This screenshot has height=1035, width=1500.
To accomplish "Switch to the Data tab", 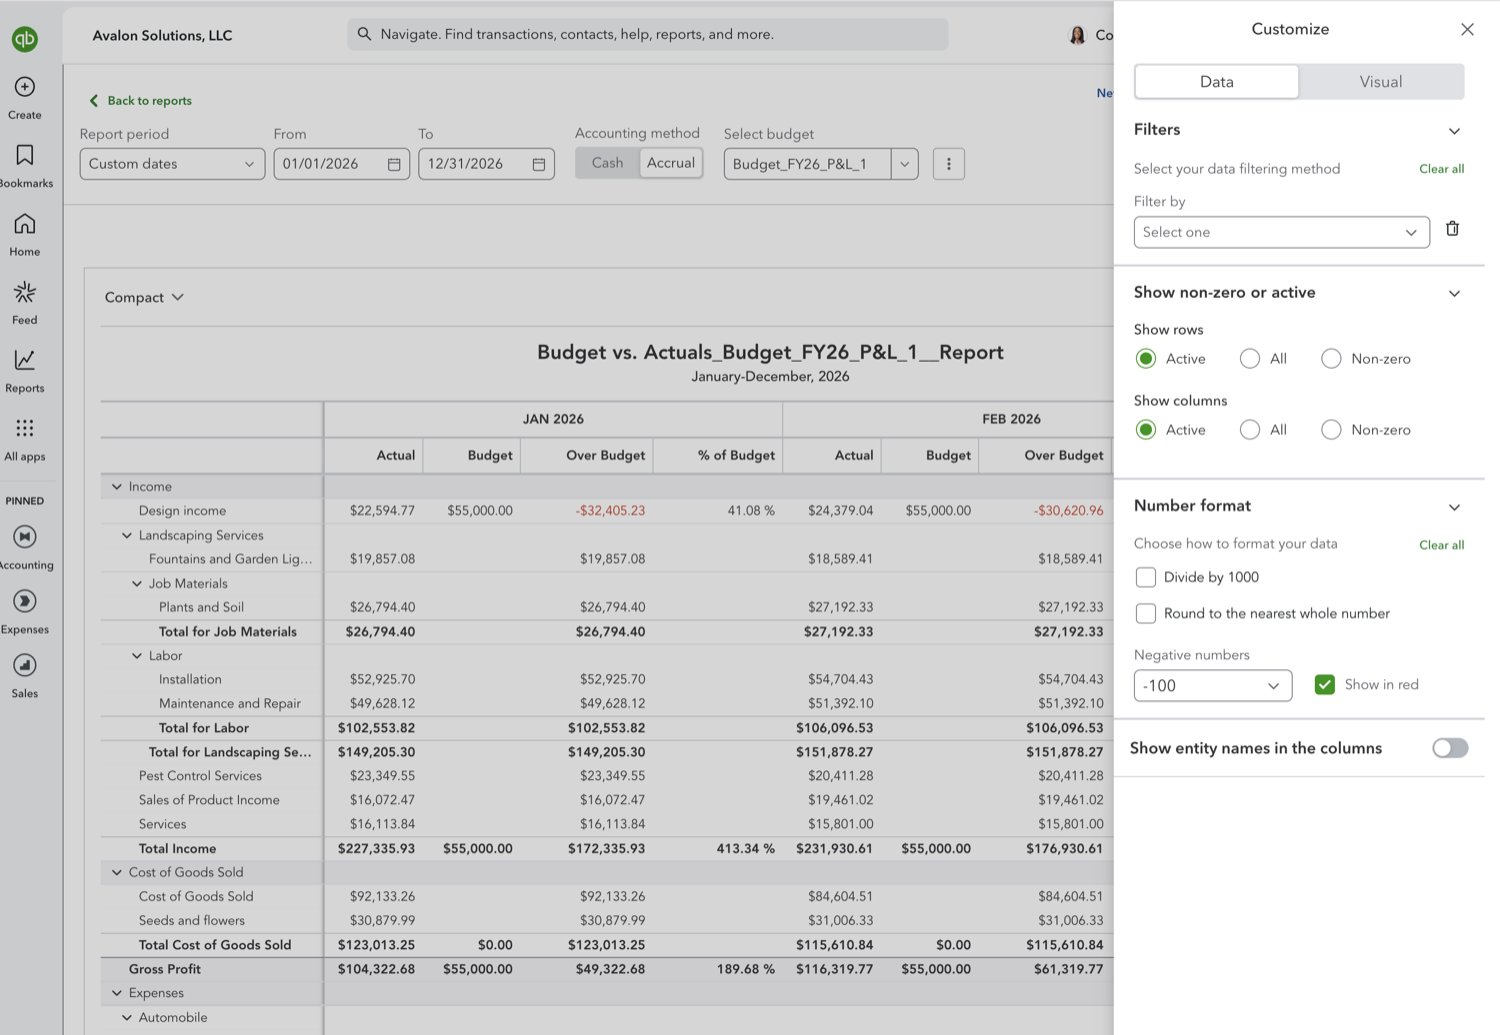I will tap(1217, 82).
